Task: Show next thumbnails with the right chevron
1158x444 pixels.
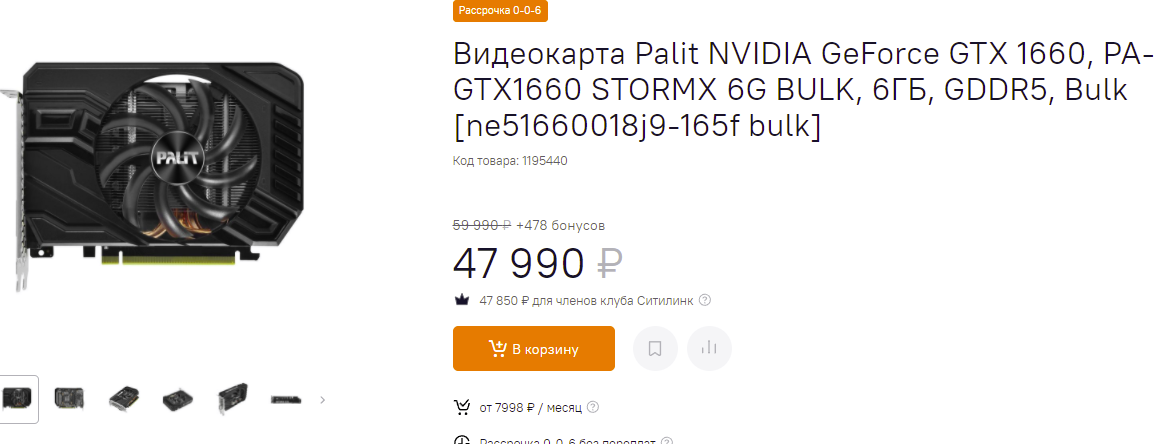Action: click(322, 400)
